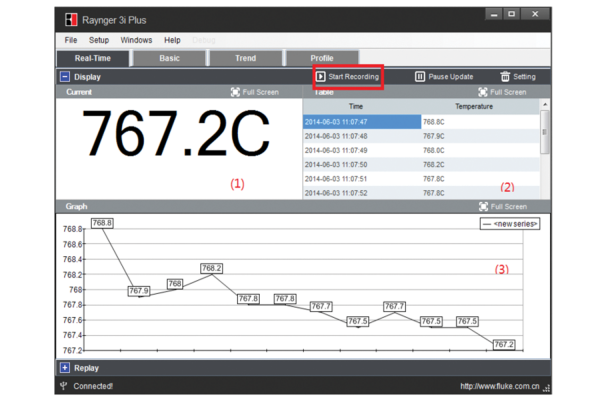
Task: Open the File menu
Action: click(x=71, y=40)
